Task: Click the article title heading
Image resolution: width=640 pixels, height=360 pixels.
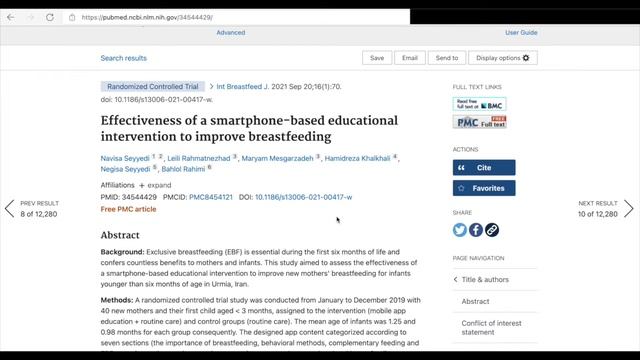Action: pos(249,129)
